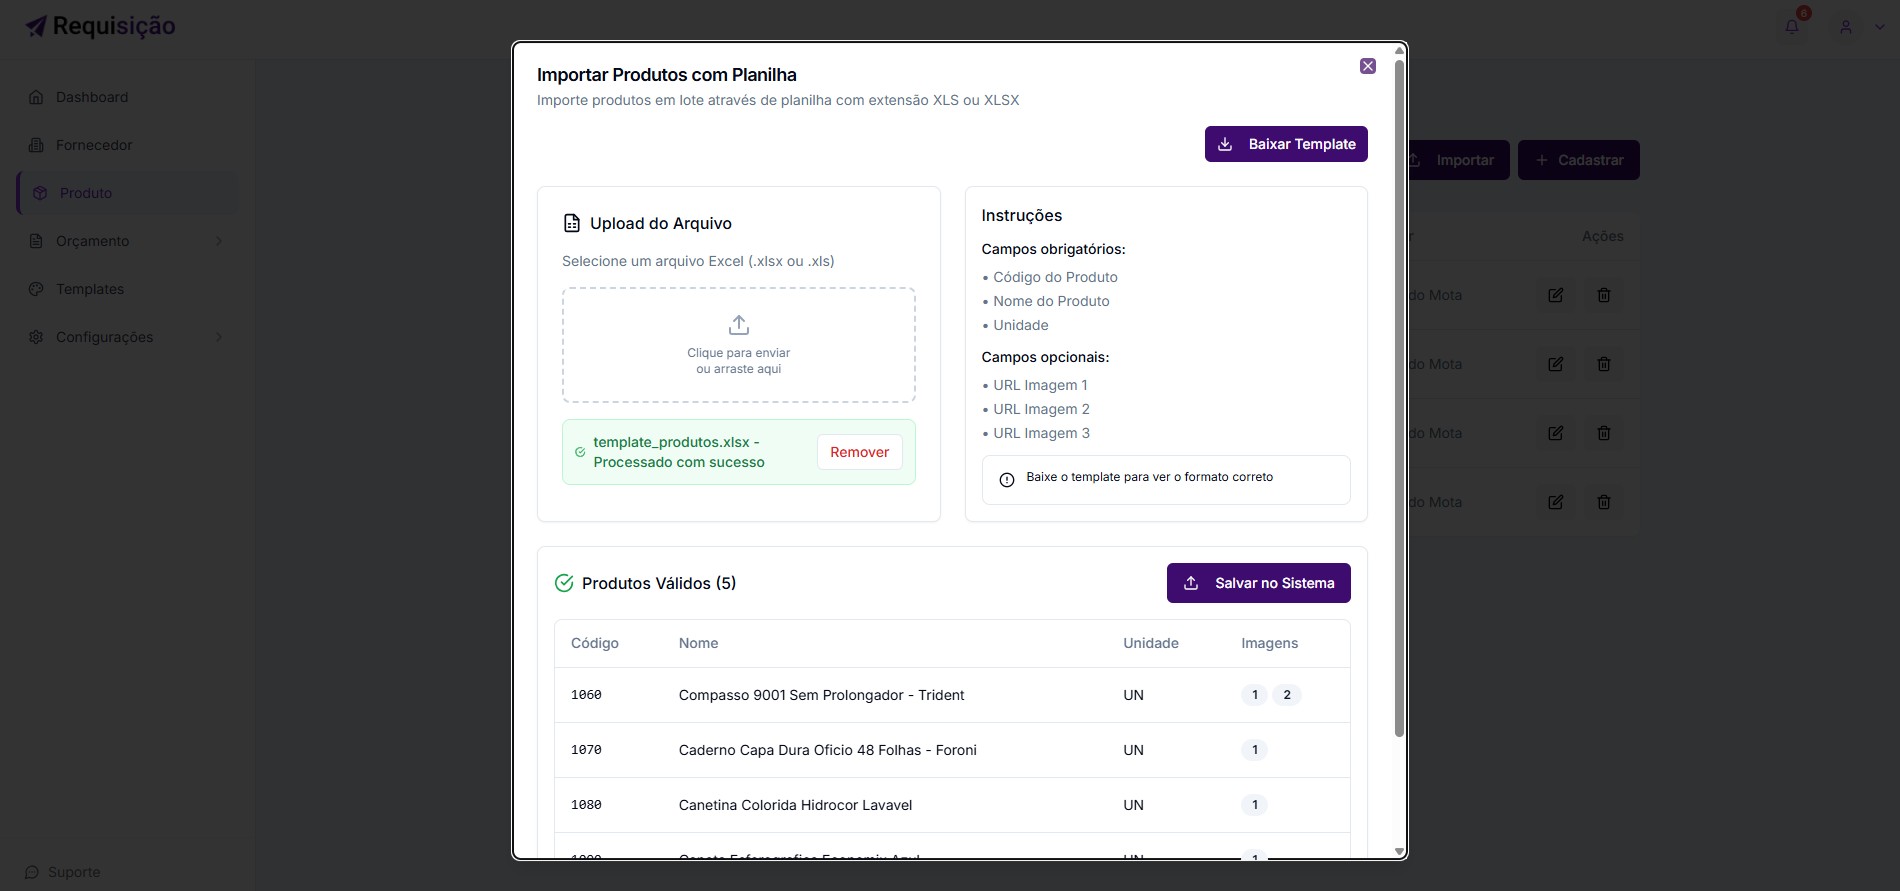
Task: Remove the uploaded template_produtos.xlsx file
Action: pyautogui.click(x=859, y=452)
